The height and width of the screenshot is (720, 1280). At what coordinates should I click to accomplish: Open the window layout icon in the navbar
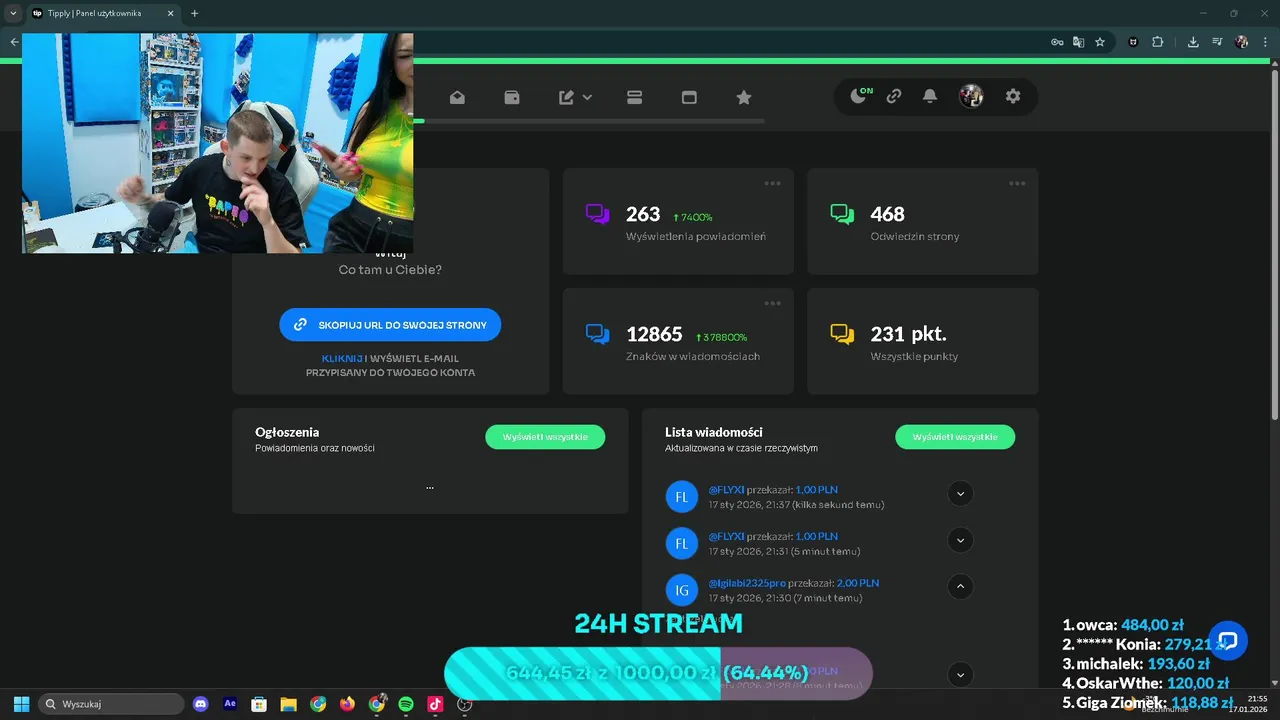coord(689,97)
